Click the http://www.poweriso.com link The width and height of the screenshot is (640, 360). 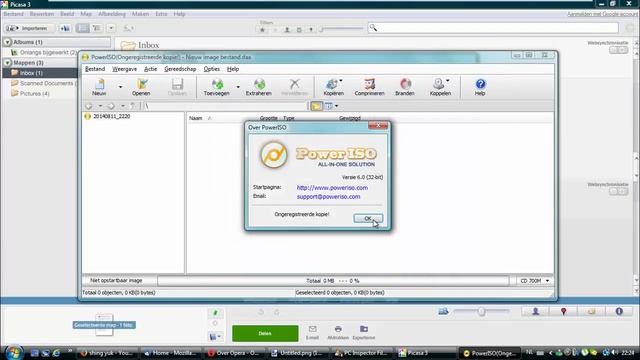(x=332, y=188)
